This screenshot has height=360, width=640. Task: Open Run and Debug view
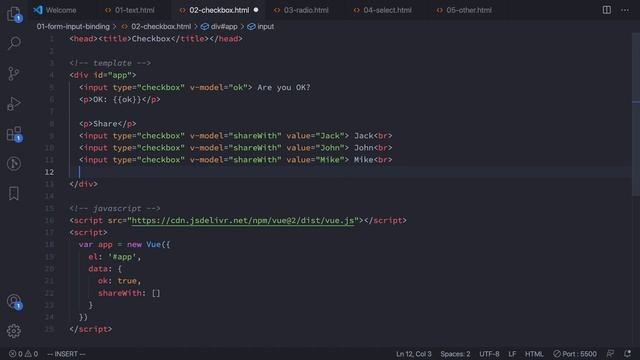[x=14, y=103]
